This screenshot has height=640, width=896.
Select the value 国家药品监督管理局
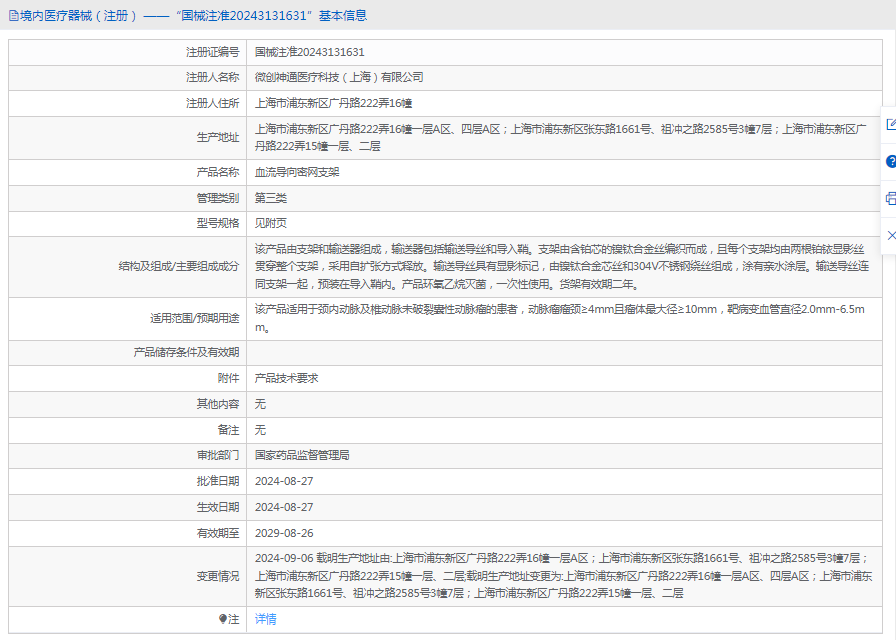point(302,455)
